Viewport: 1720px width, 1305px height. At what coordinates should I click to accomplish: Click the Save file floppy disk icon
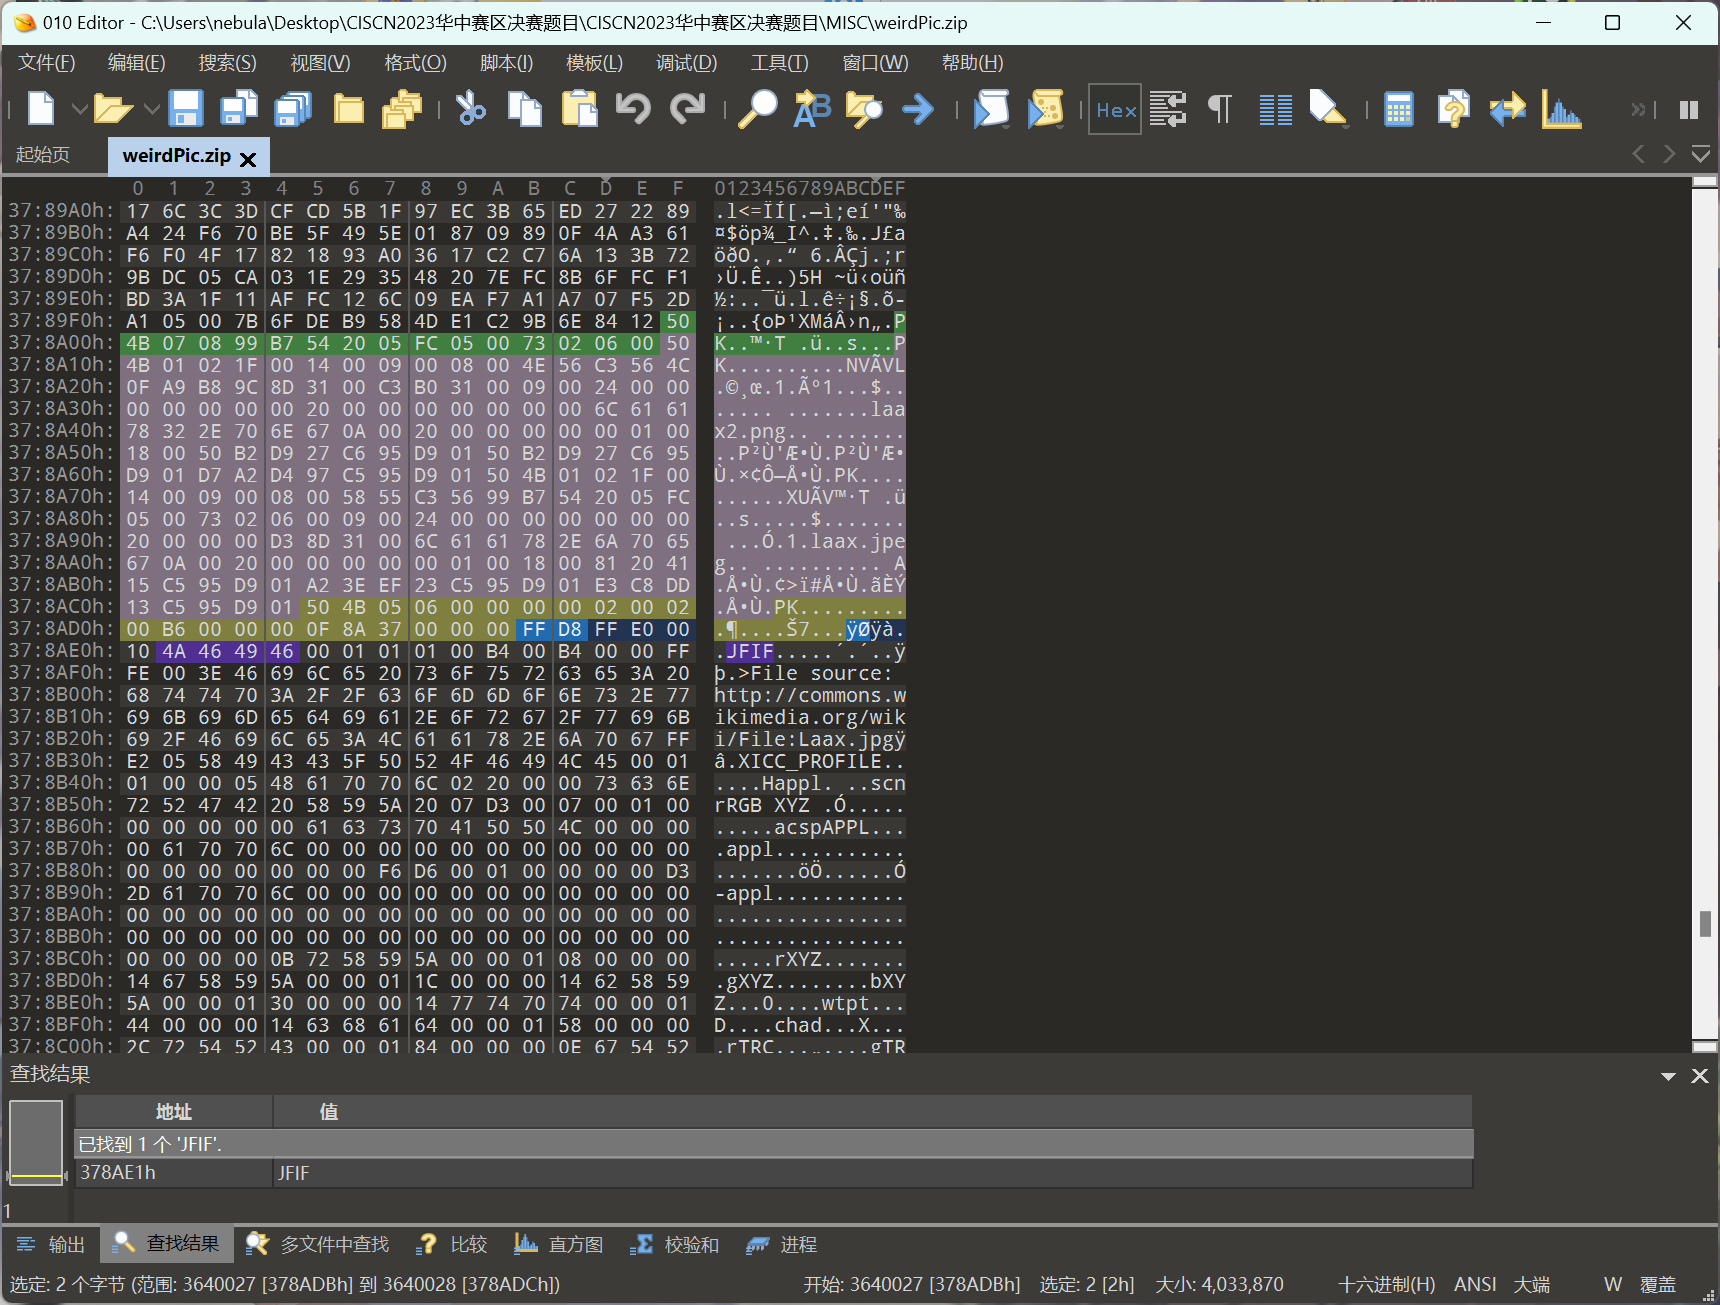pos(185,108)
